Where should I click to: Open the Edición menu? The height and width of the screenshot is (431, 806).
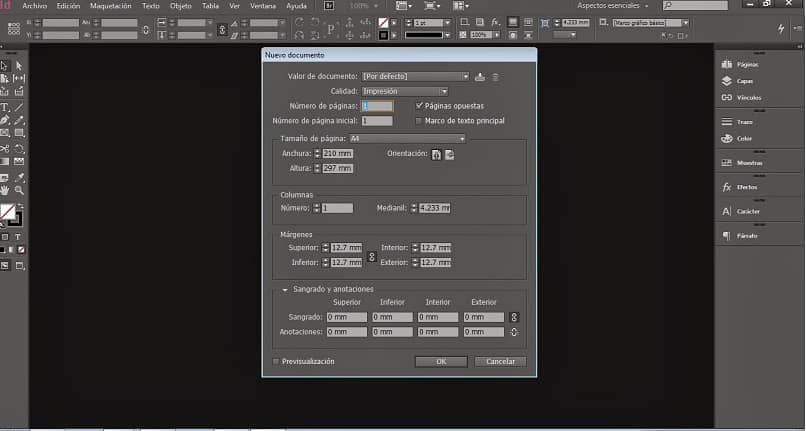coord(68,6)
